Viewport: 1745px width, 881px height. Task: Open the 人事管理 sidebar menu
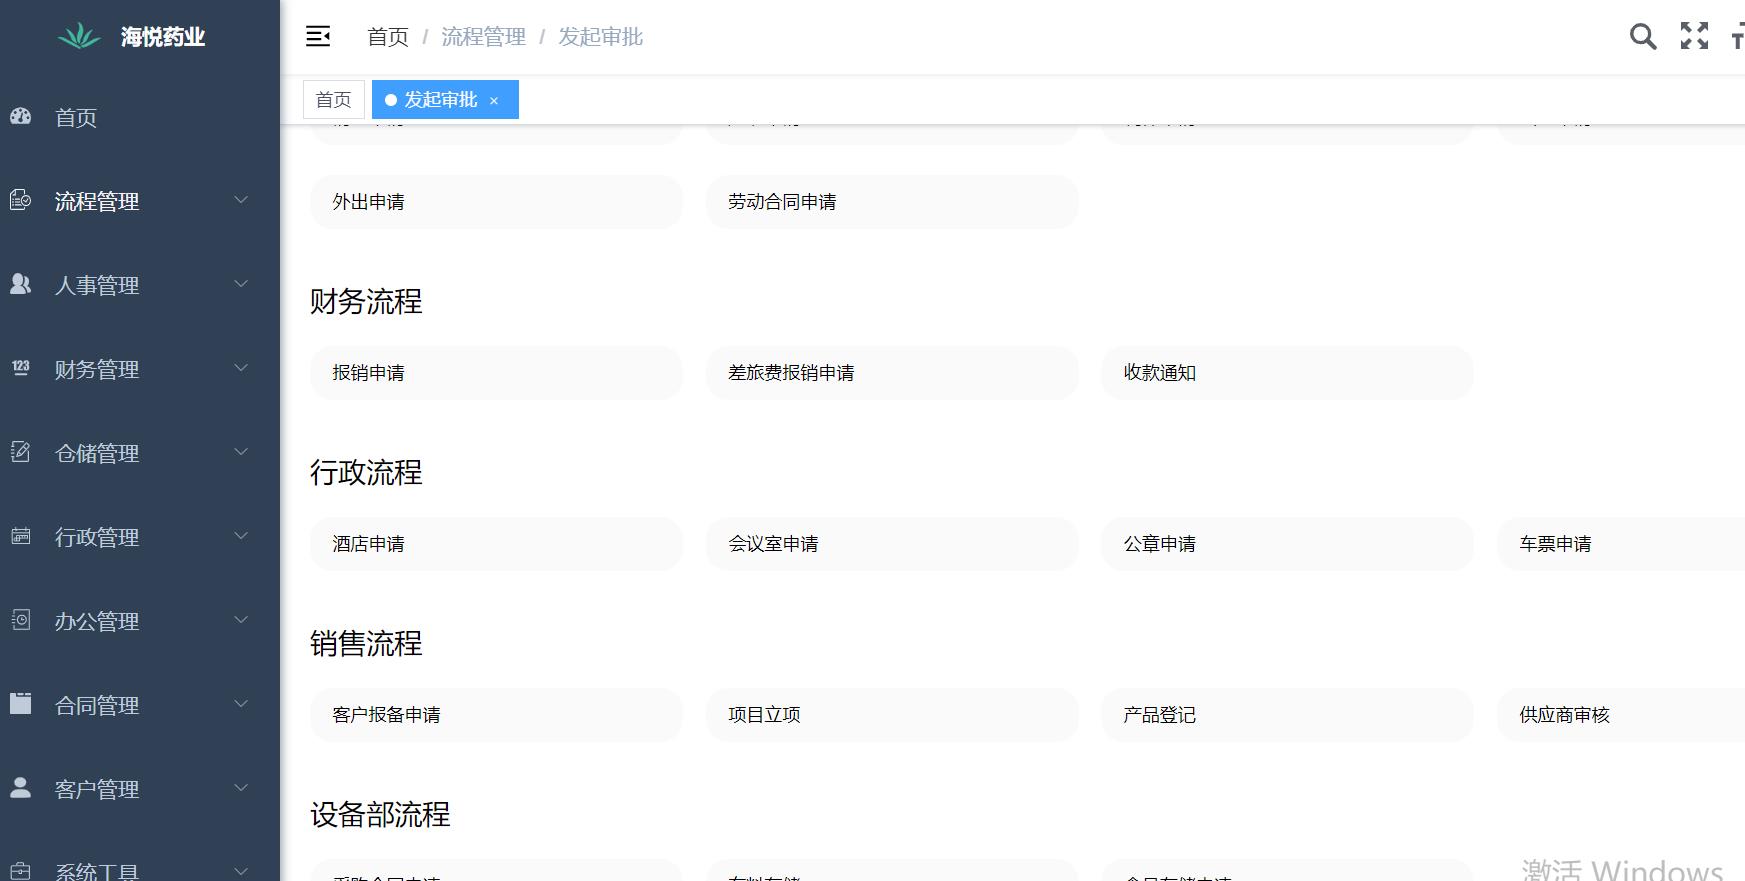pos(140,285)
